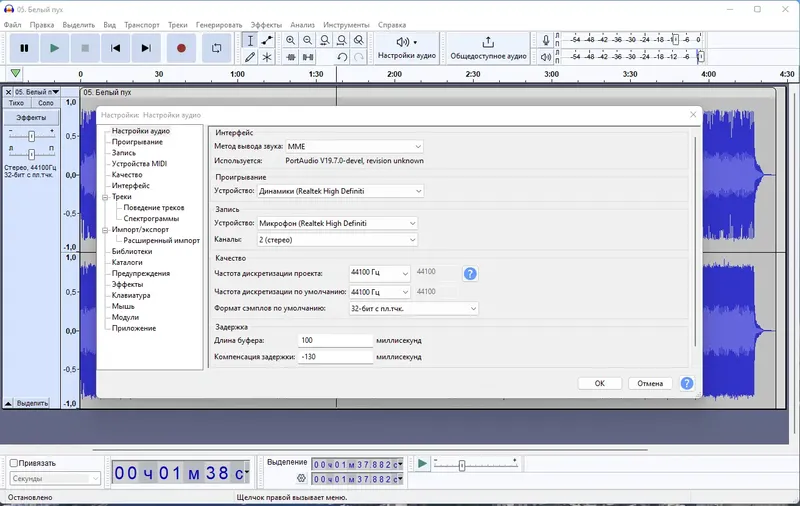
Task: Select the Selection (I-beam) tool
Action: [x=250, y=40]
